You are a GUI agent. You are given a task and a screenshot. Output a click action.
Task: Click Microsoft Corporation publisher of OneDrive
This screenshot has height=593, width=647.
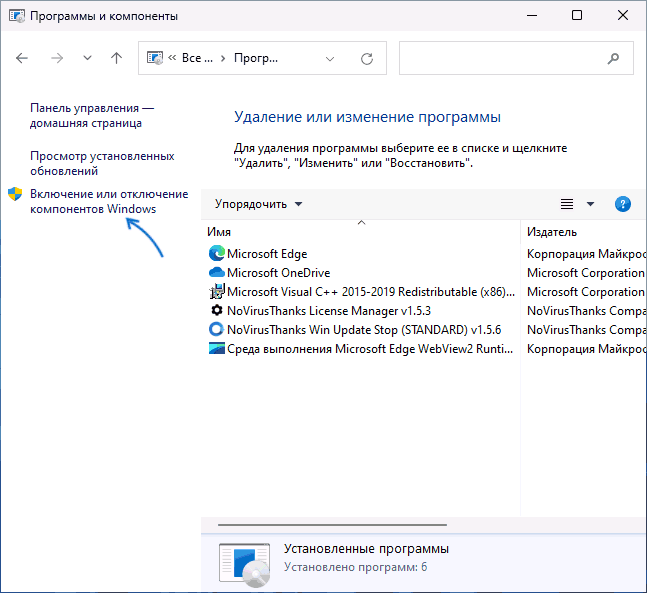click(x=586, y=273)
